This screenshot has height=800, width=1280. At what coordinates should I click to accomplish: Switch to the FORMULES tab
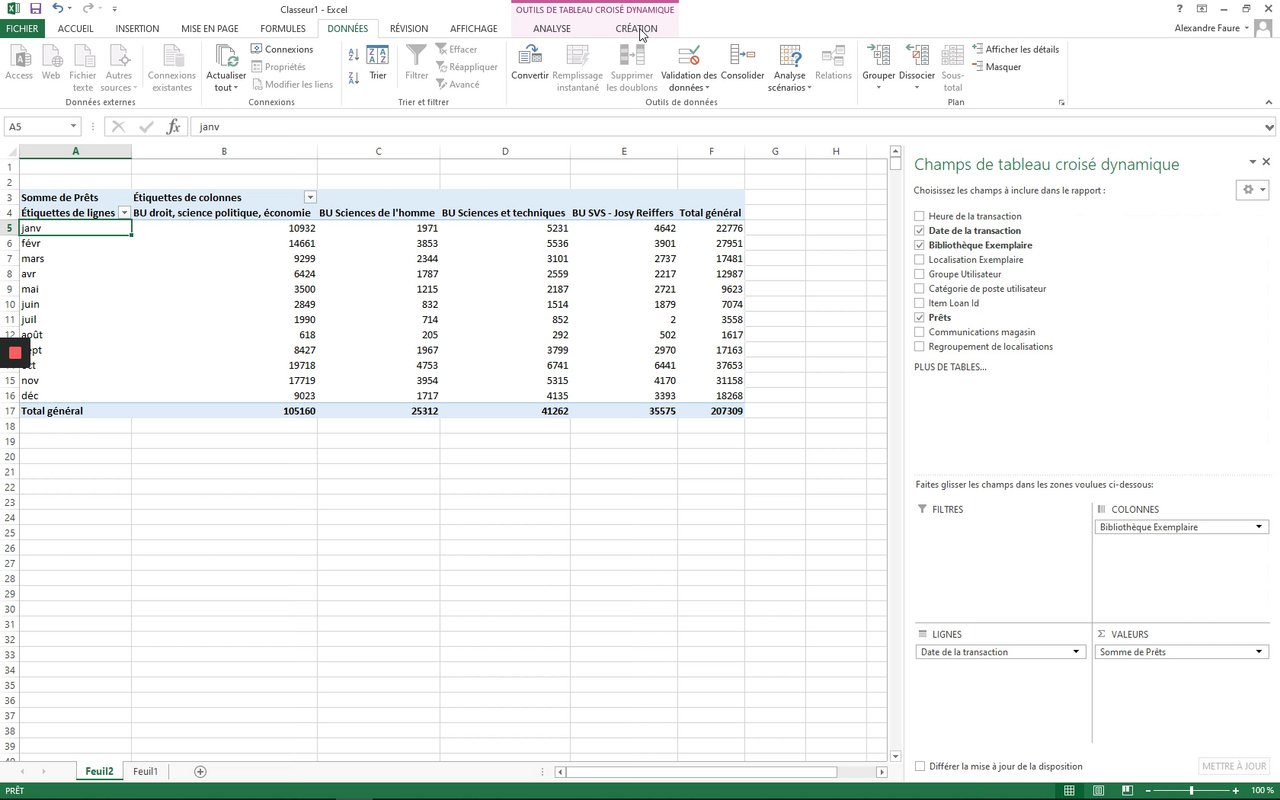point(283,29)
